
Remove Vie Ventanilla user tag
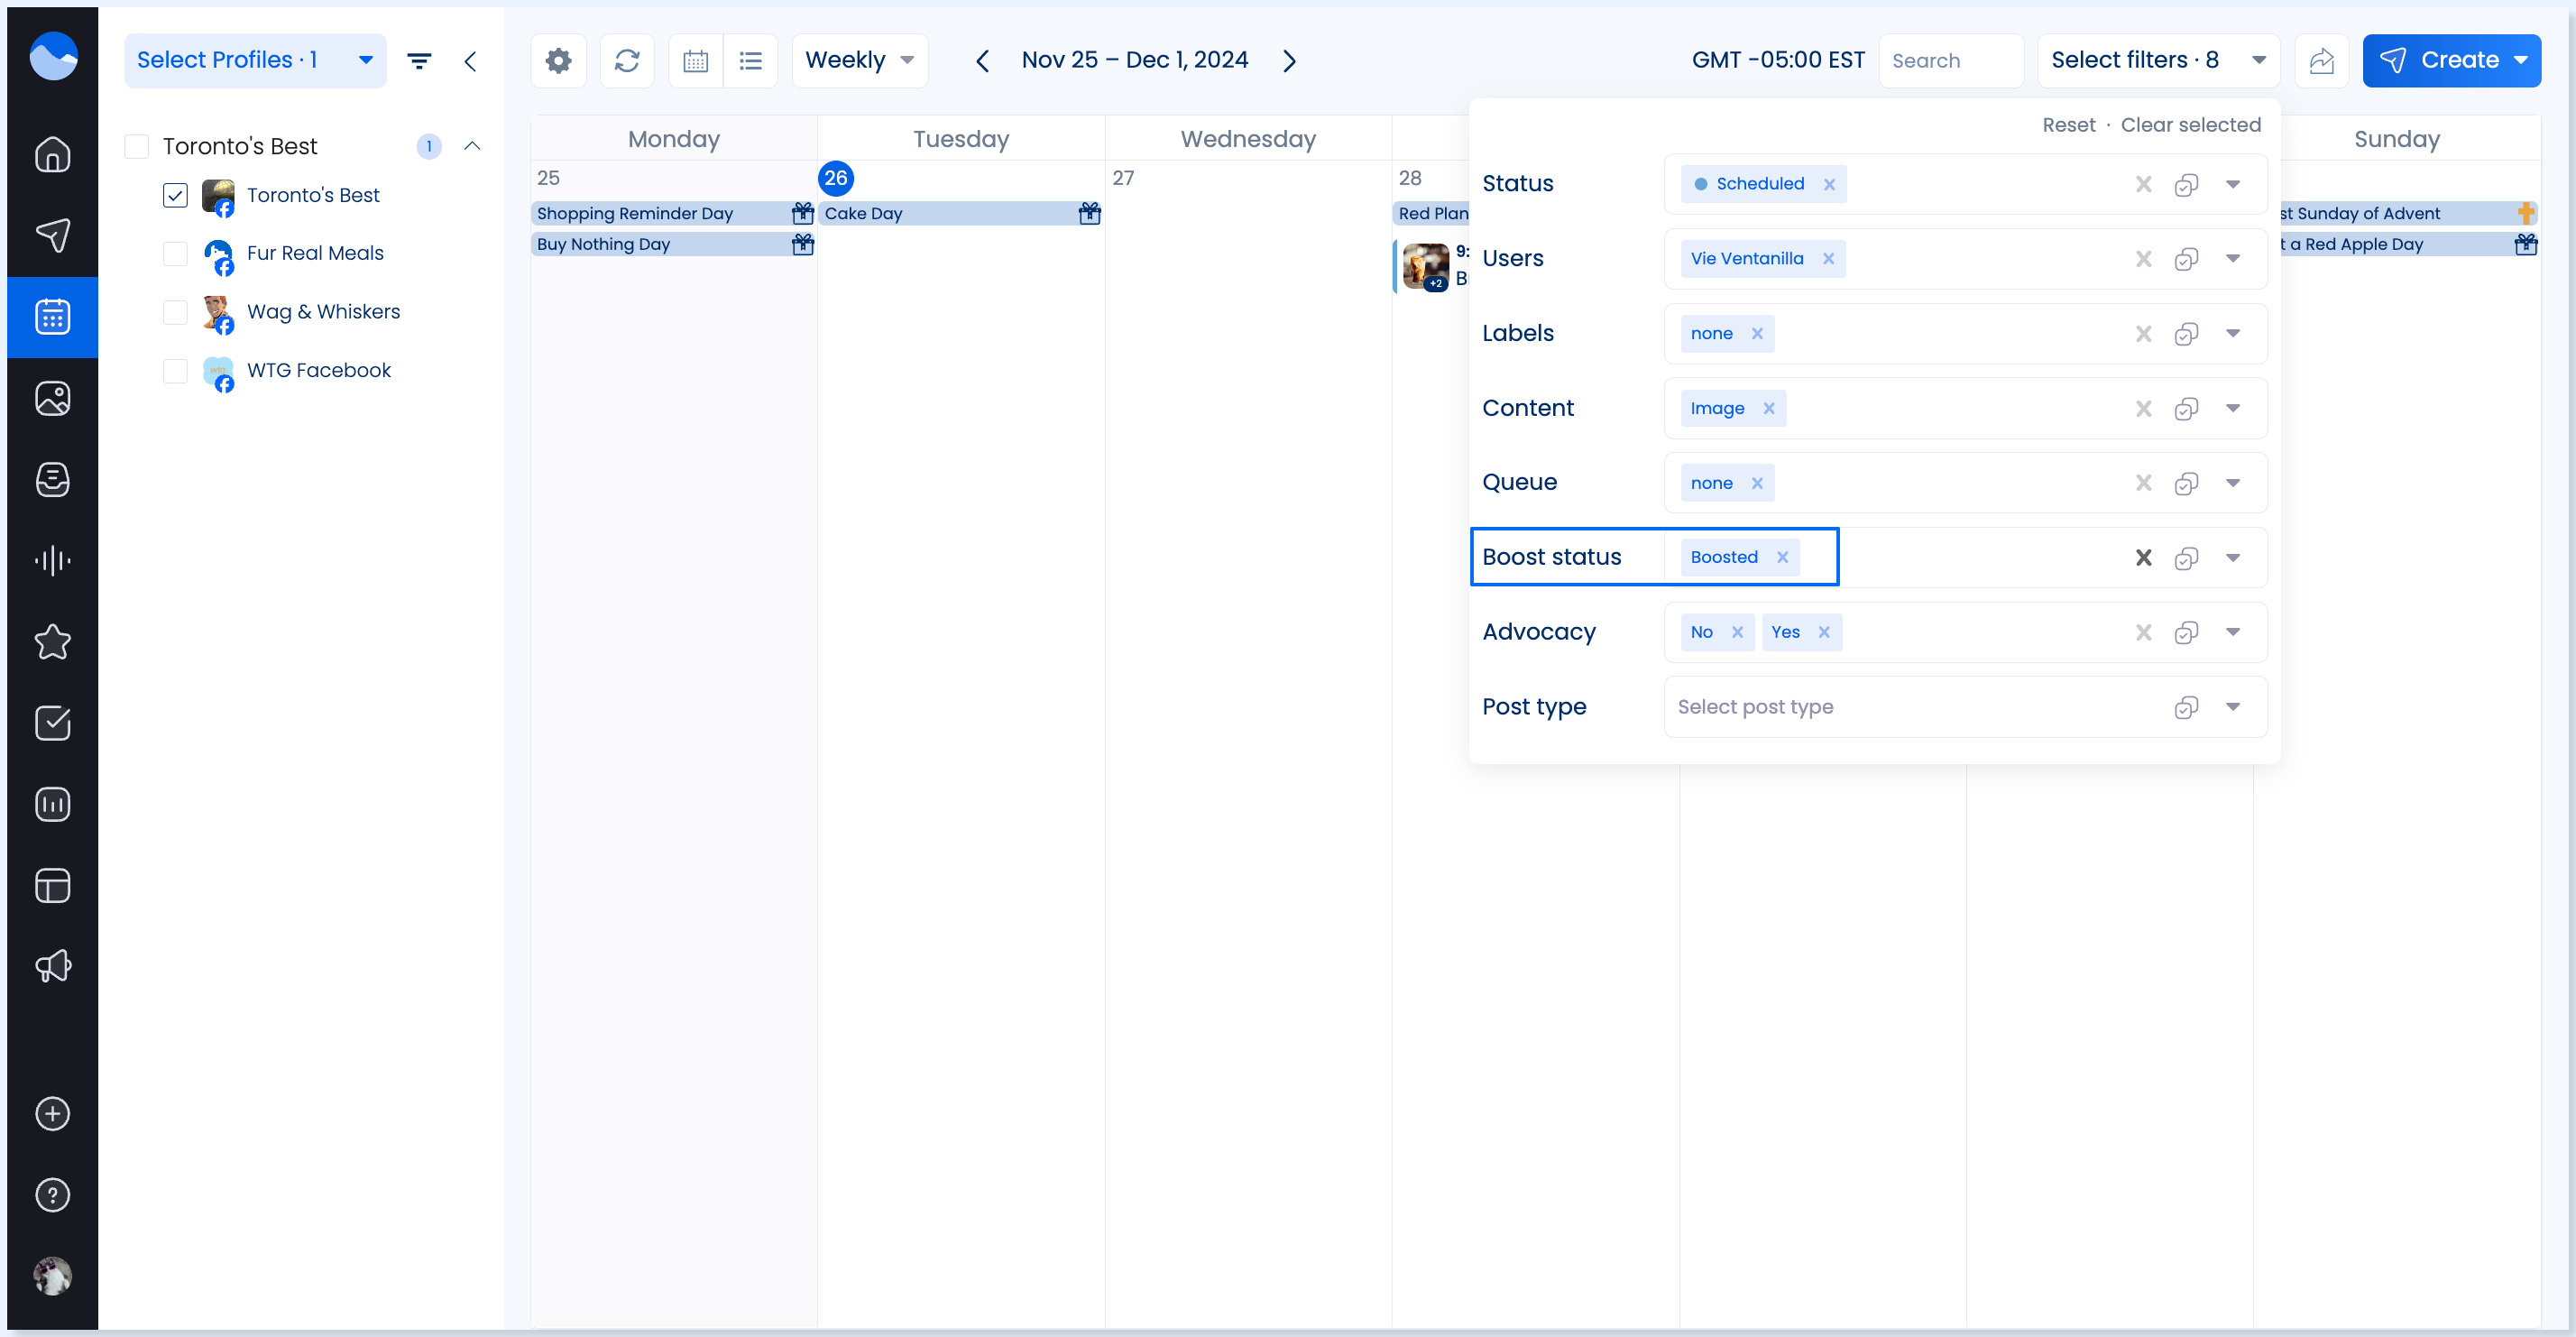(x=1828, y=259)
